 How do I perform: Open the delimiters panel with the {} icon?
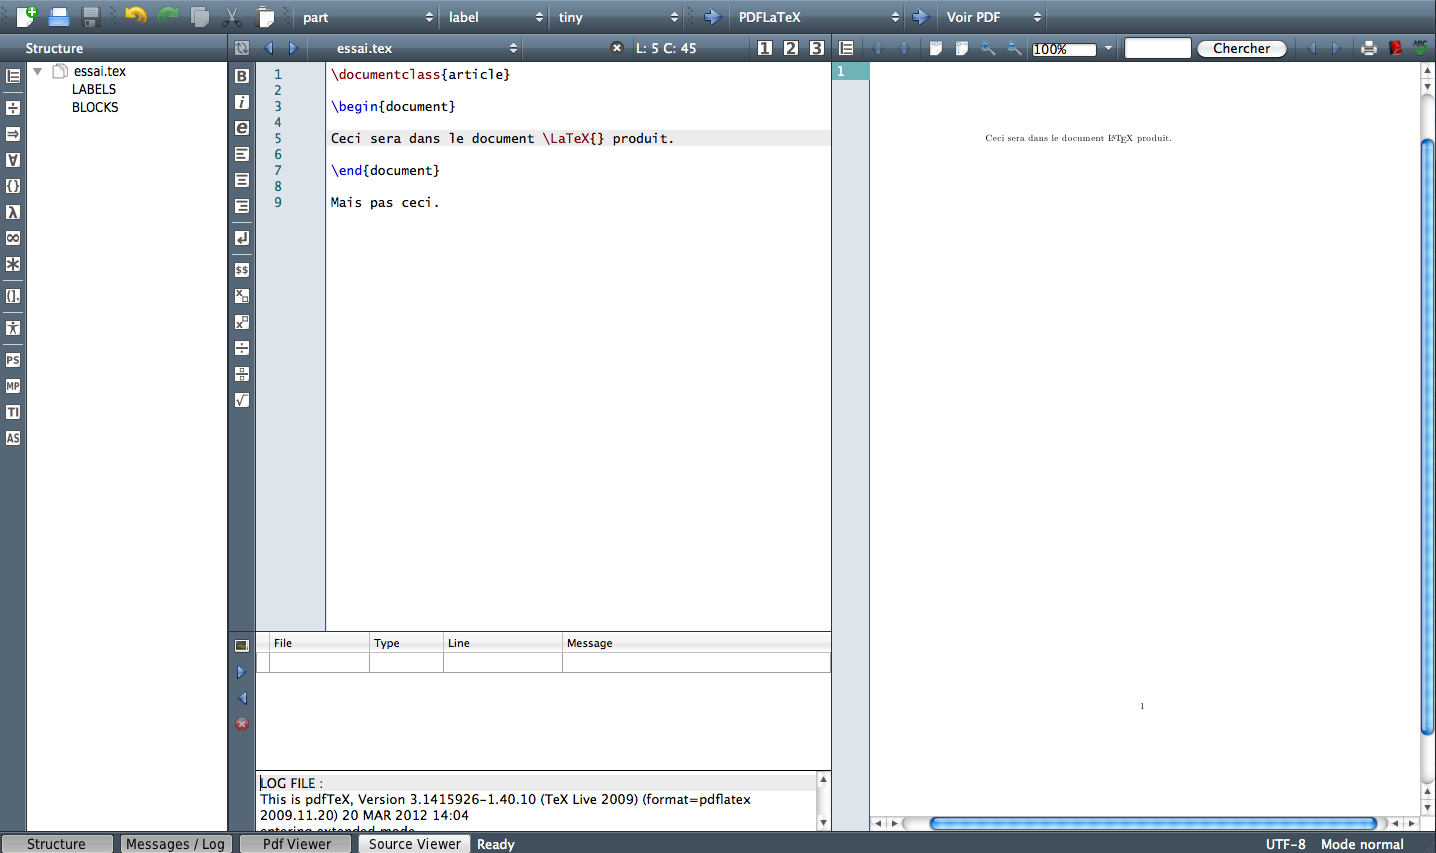(x=13, y=186)
